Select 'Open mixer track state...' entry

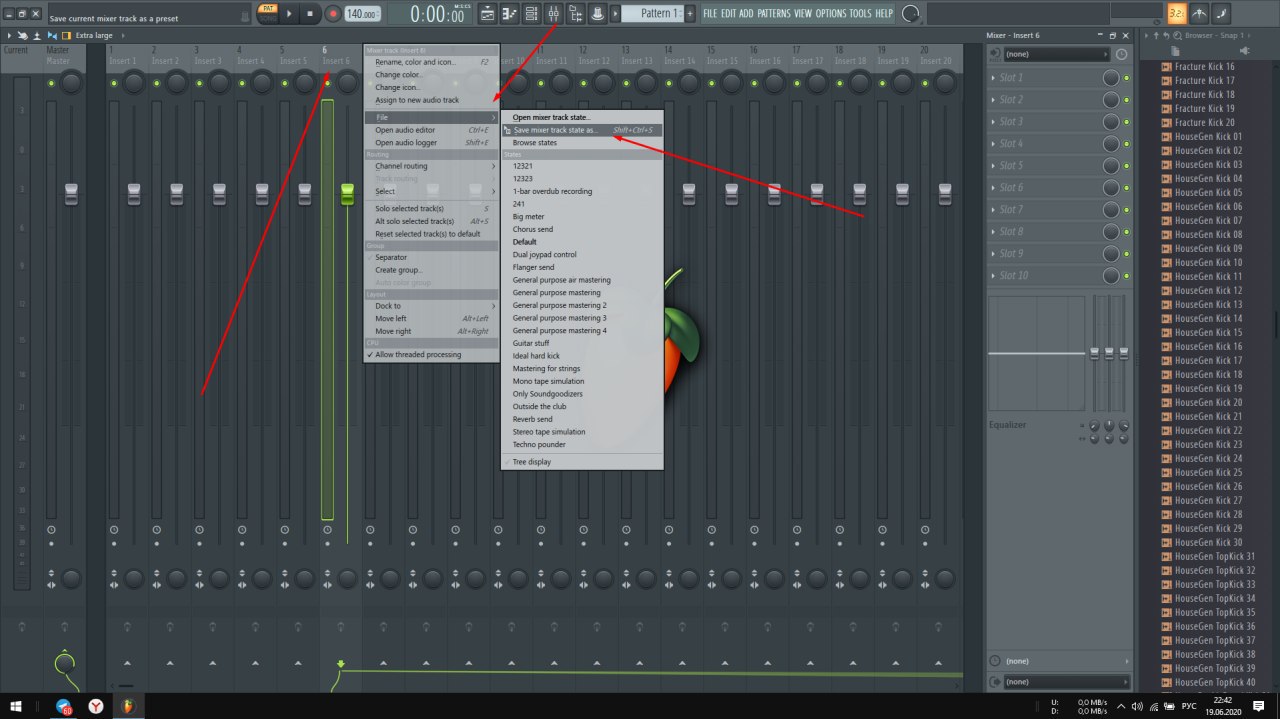(581, 117)
